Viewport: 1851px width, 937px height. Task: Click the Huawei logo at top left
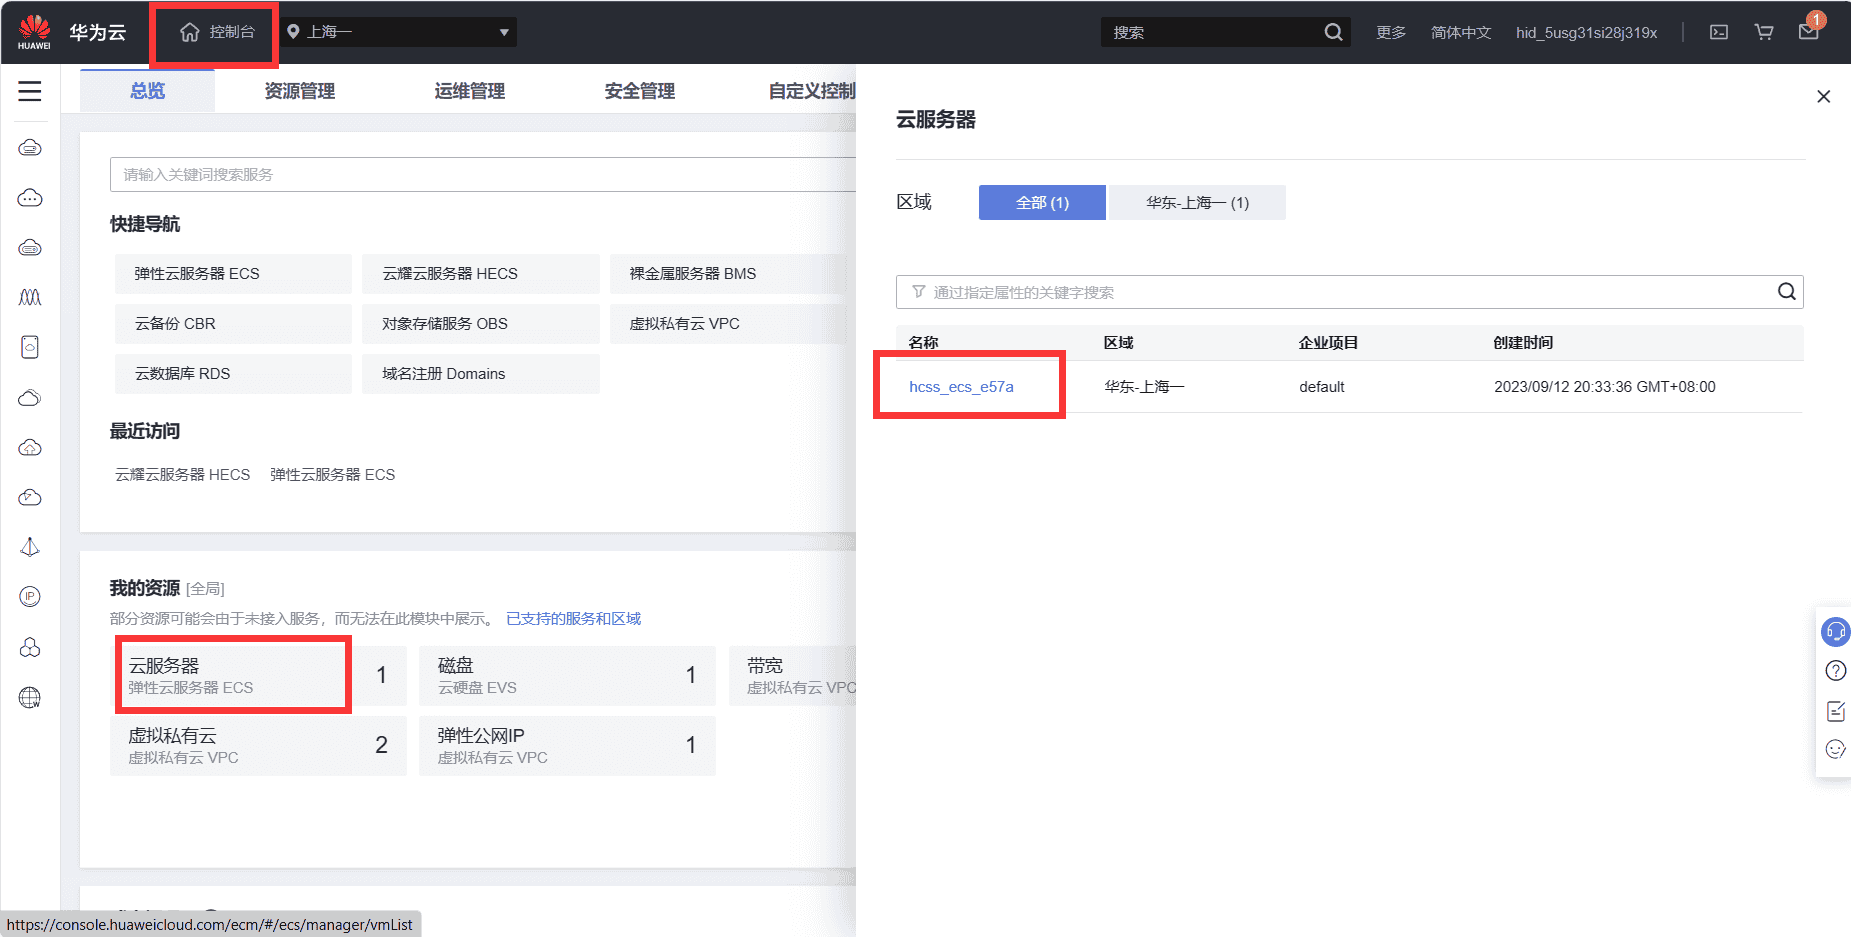[x=35, y=31]
